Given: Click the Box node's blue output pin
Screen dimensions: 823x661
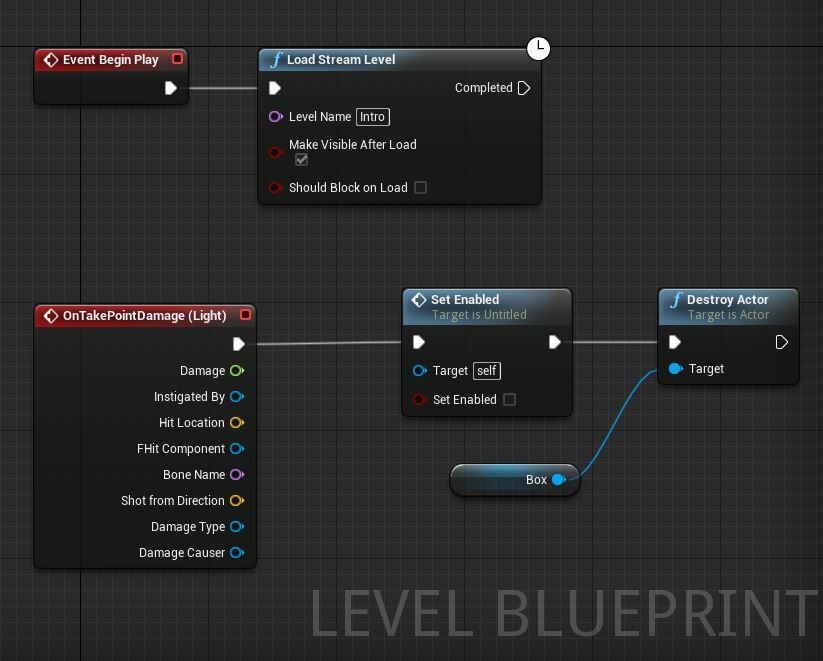Looking at the screenshot, I should point(557,479).
